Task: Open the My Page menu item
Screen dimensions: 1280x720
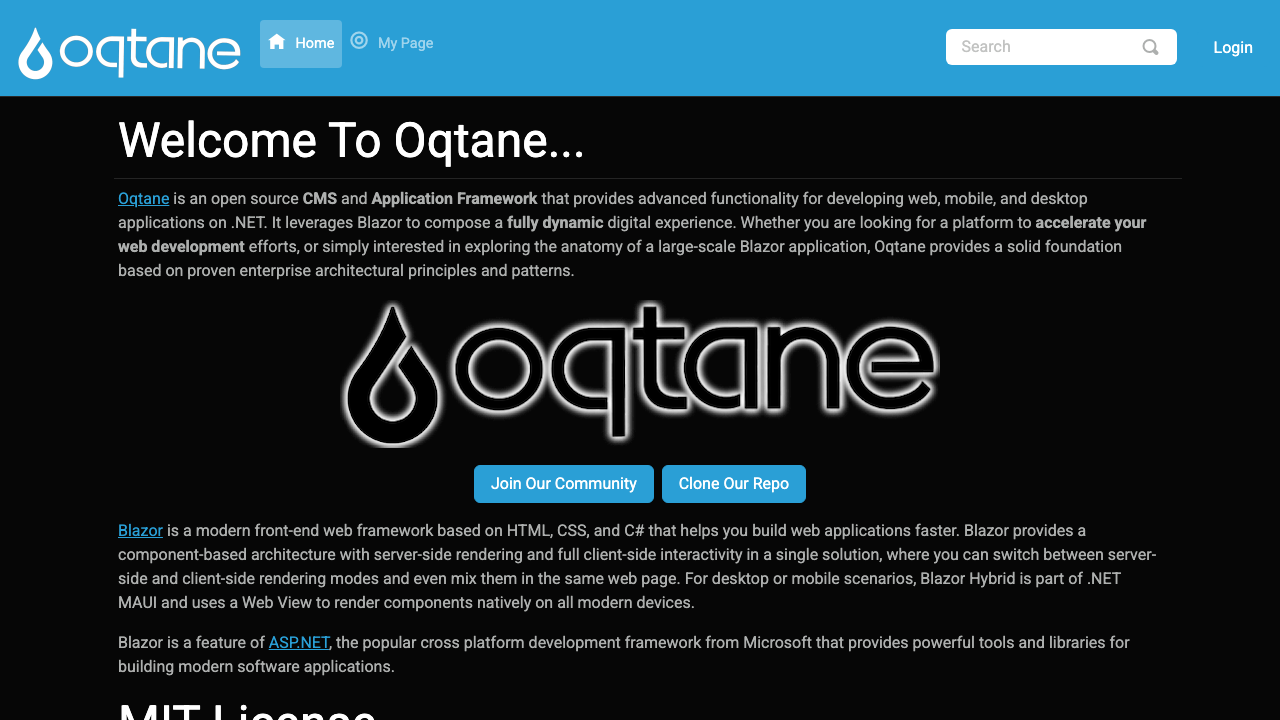Action: (392, 43)
